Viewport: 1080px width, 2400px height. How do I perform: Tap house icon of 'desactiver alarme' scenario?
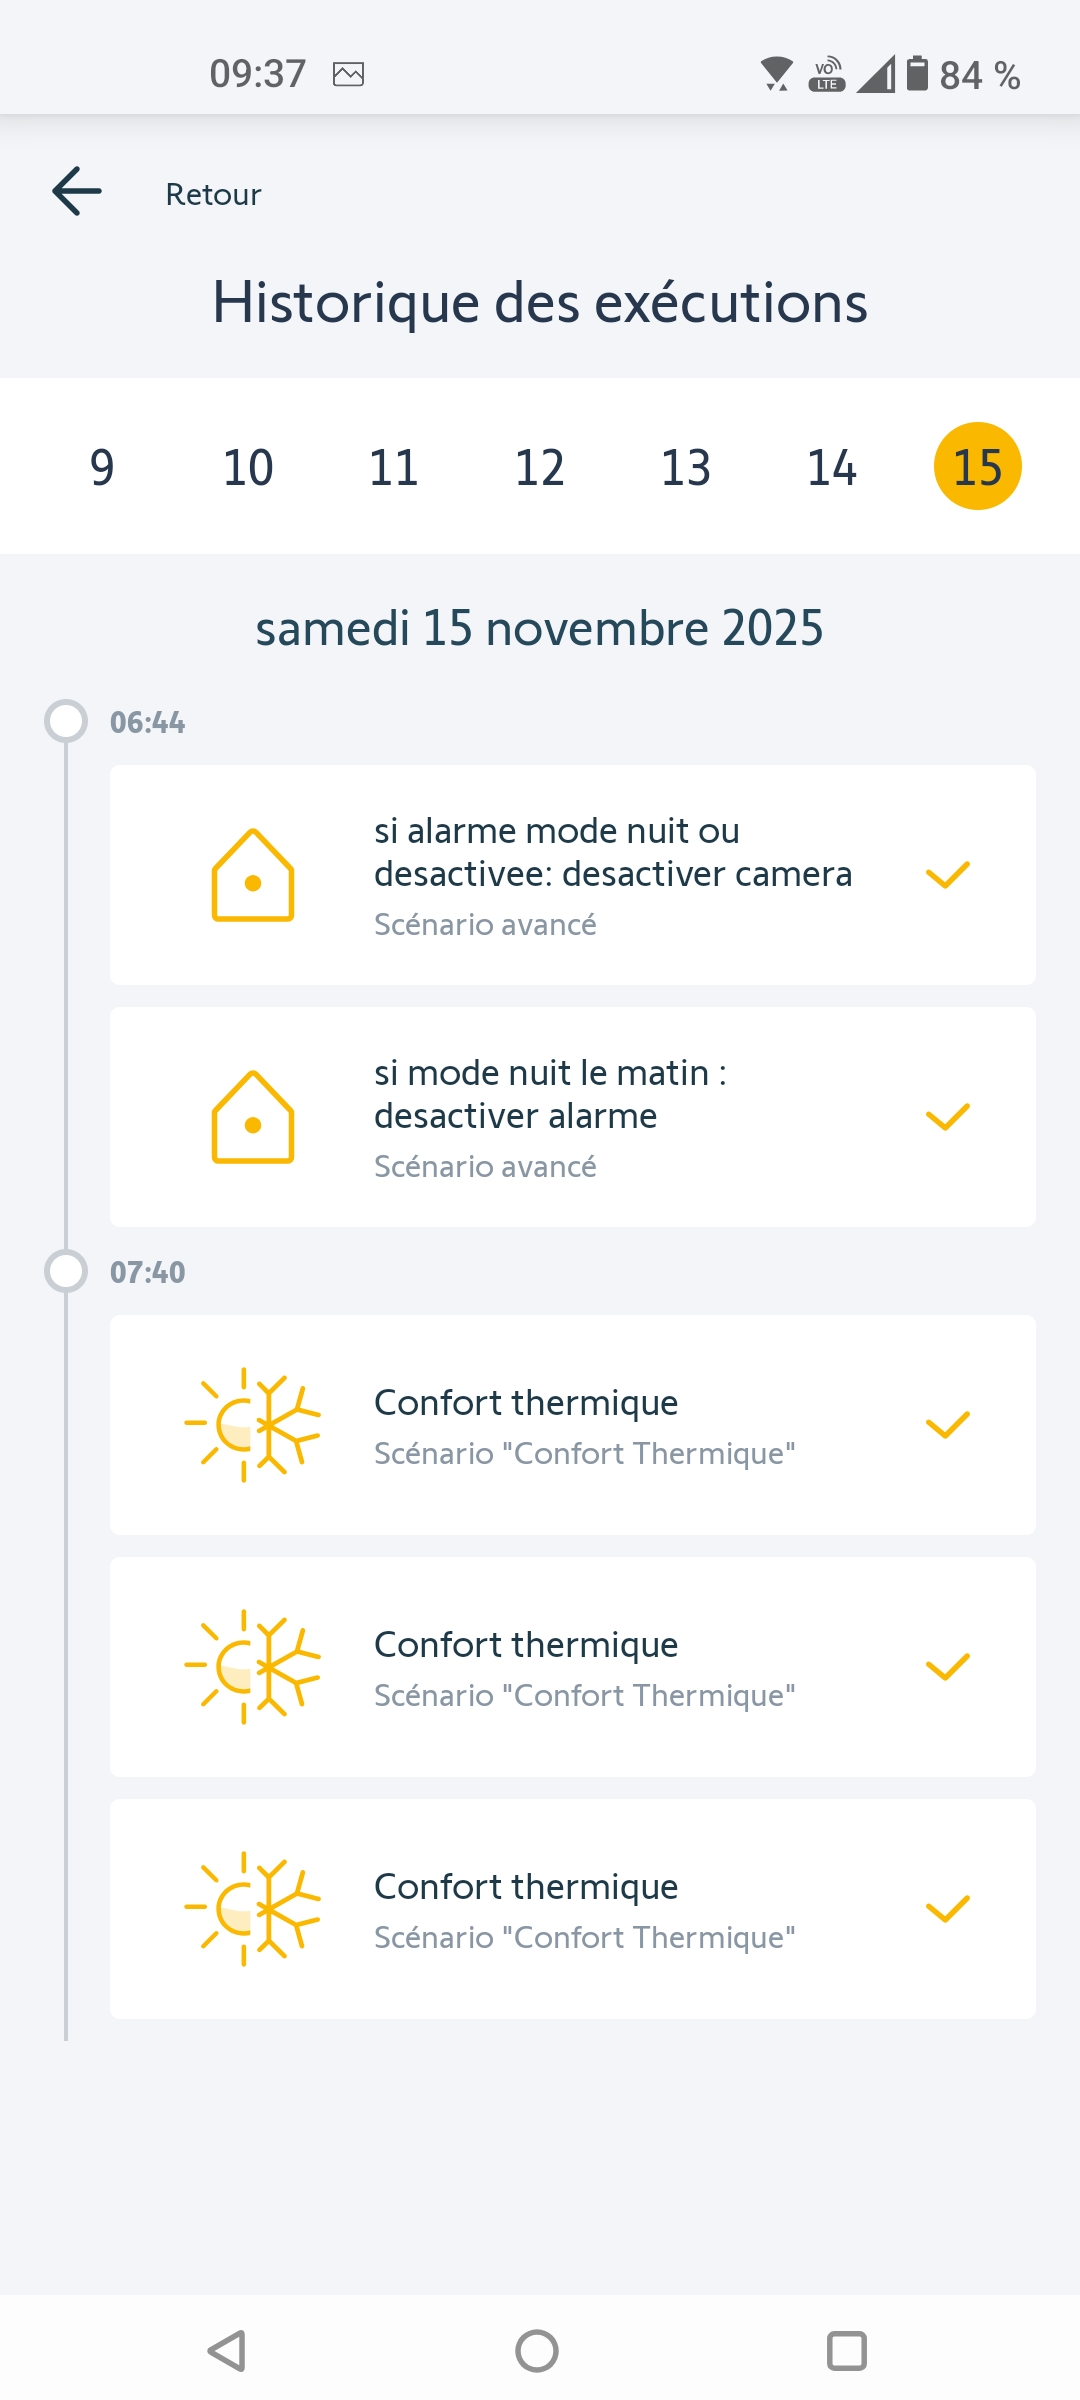coord(253,1117)
